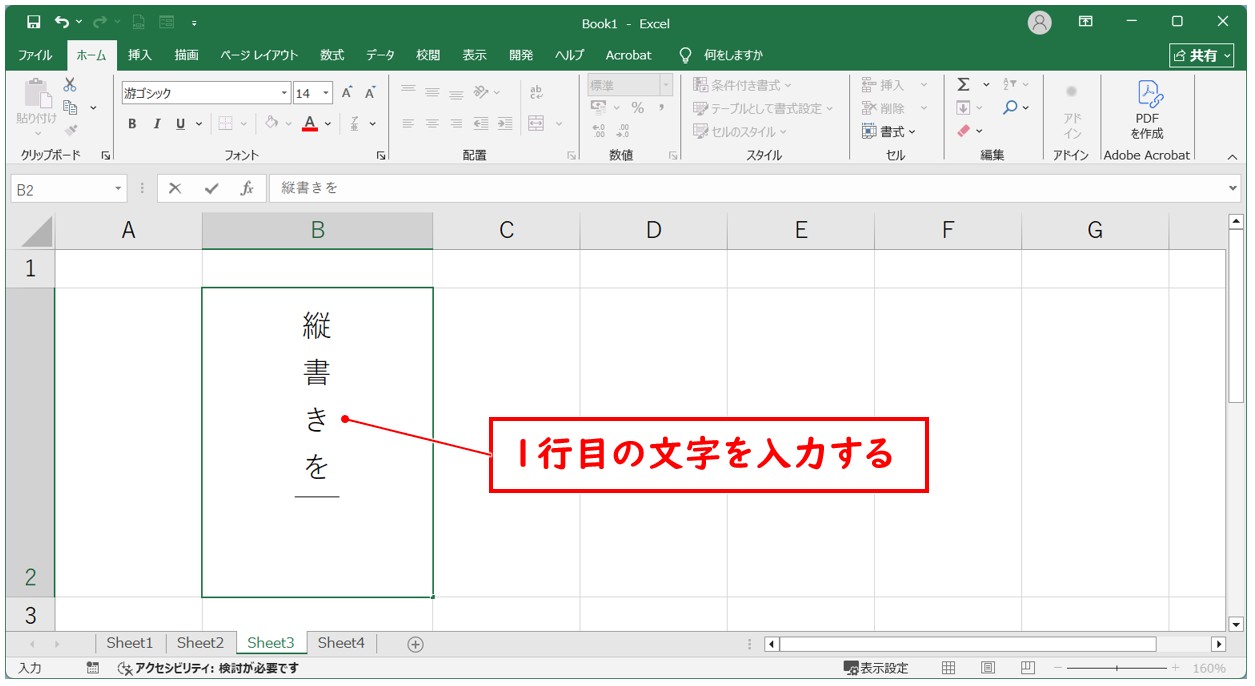Switch to the データ tab
The image size is (1255, 686).
click(x=380, y=55)
